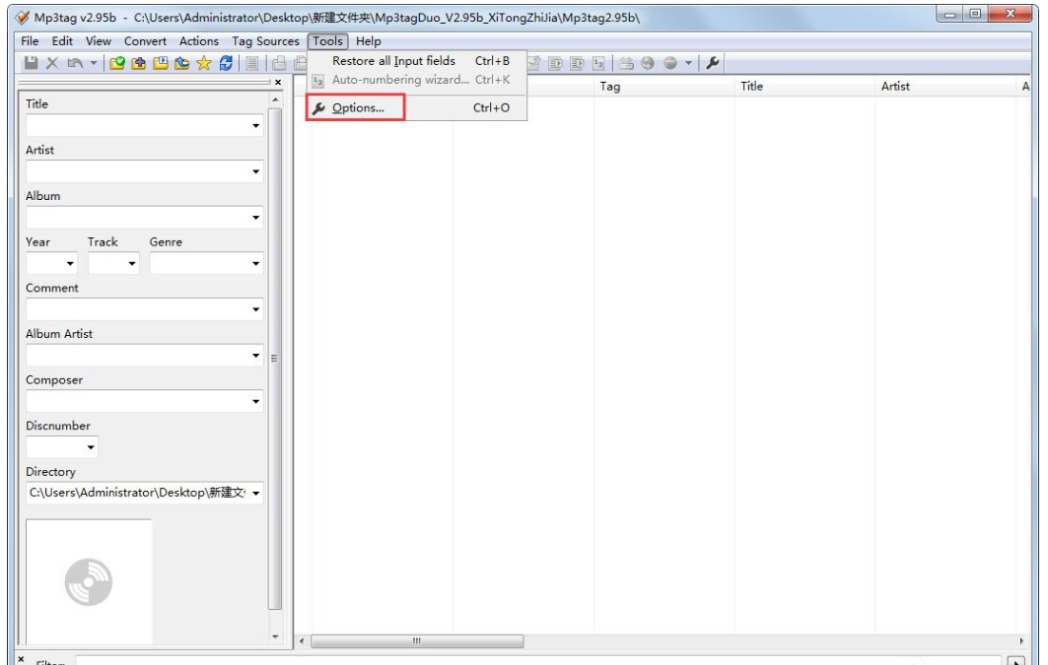This screenshot has width=1048, height=665.
Task: Click the Save tag floppy disk icon
Action: coord(31,63)
